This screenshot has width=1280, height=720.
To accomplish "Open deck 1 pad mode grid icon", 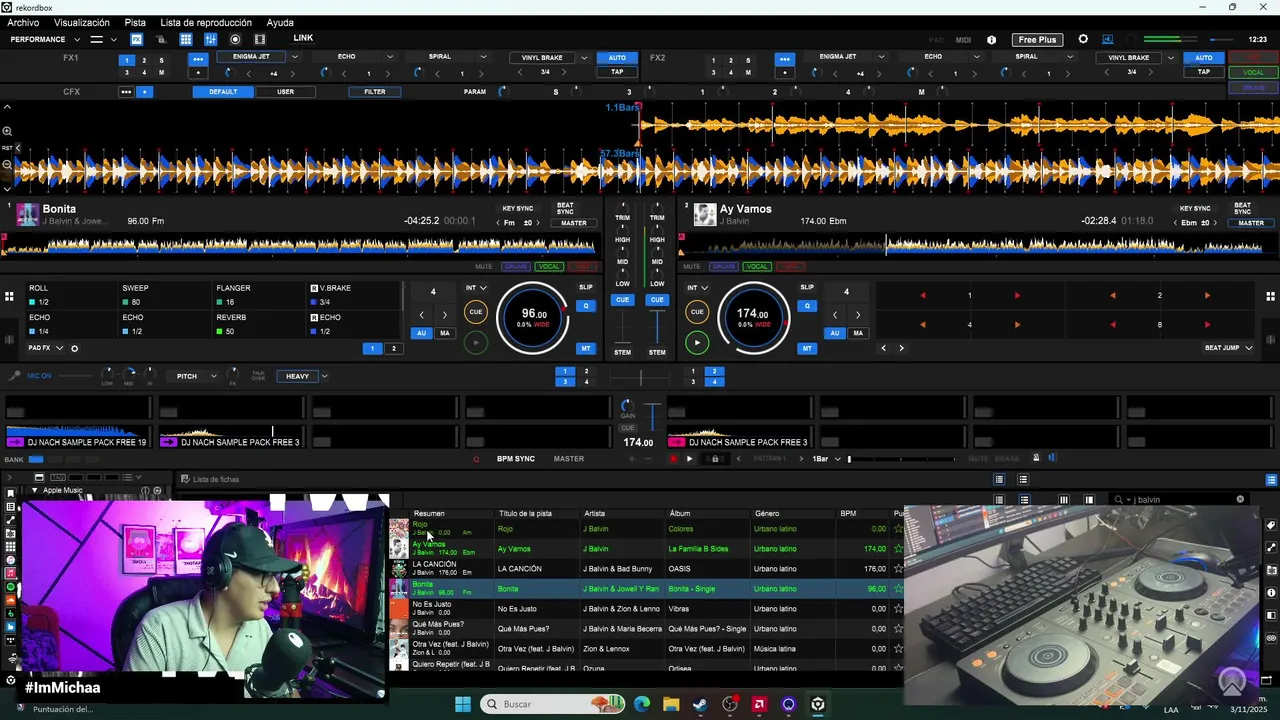I will pyautogui.click(x=9, y=296).
